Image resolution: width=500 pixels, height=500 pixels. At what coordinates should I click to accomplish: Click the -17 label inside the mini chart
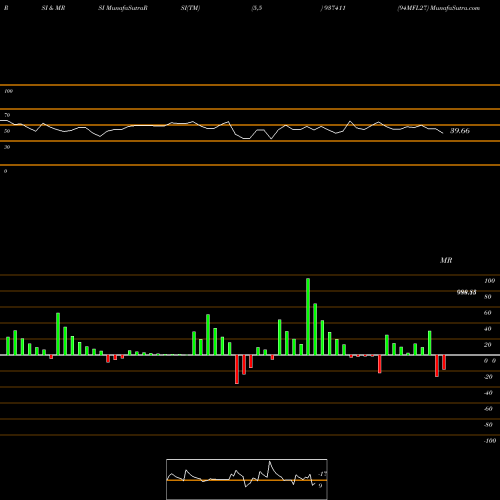322,474
